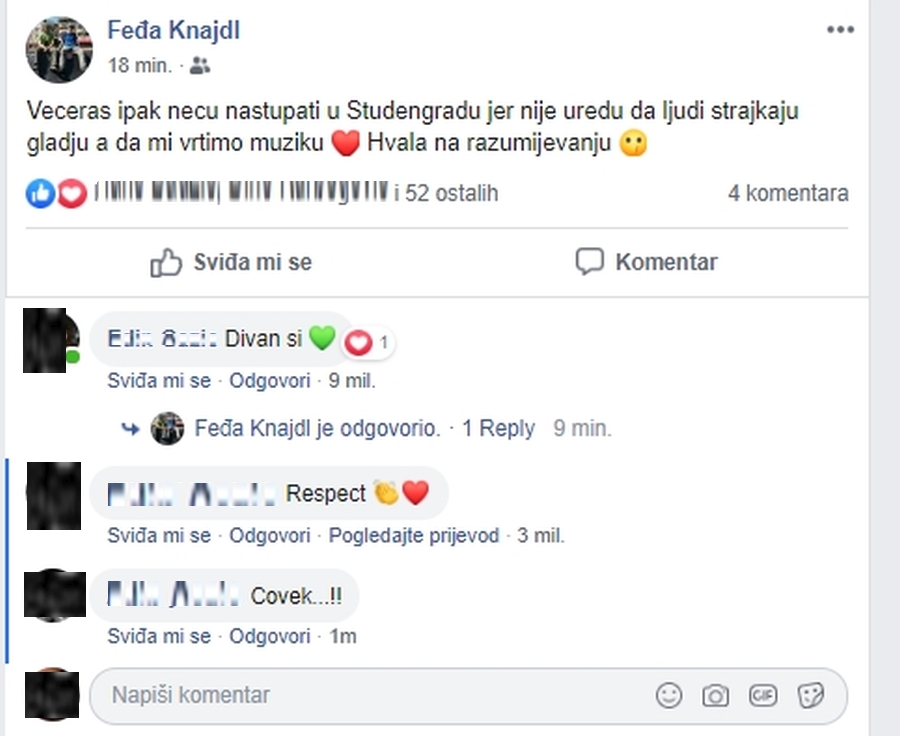Like the Divan si comment
The image size is (900, 736).
click(159, 381)
